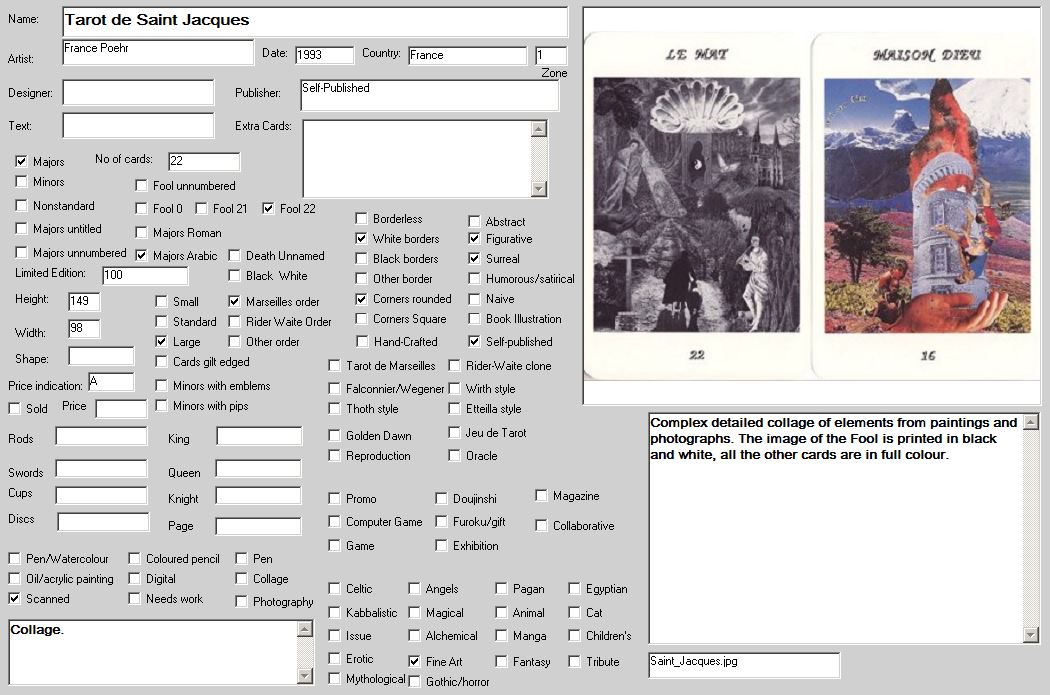The height and width of the screenshot is (695, 1050).
Task: Disable the Fine Art theme checkbox
Action: tap(414, 661)
